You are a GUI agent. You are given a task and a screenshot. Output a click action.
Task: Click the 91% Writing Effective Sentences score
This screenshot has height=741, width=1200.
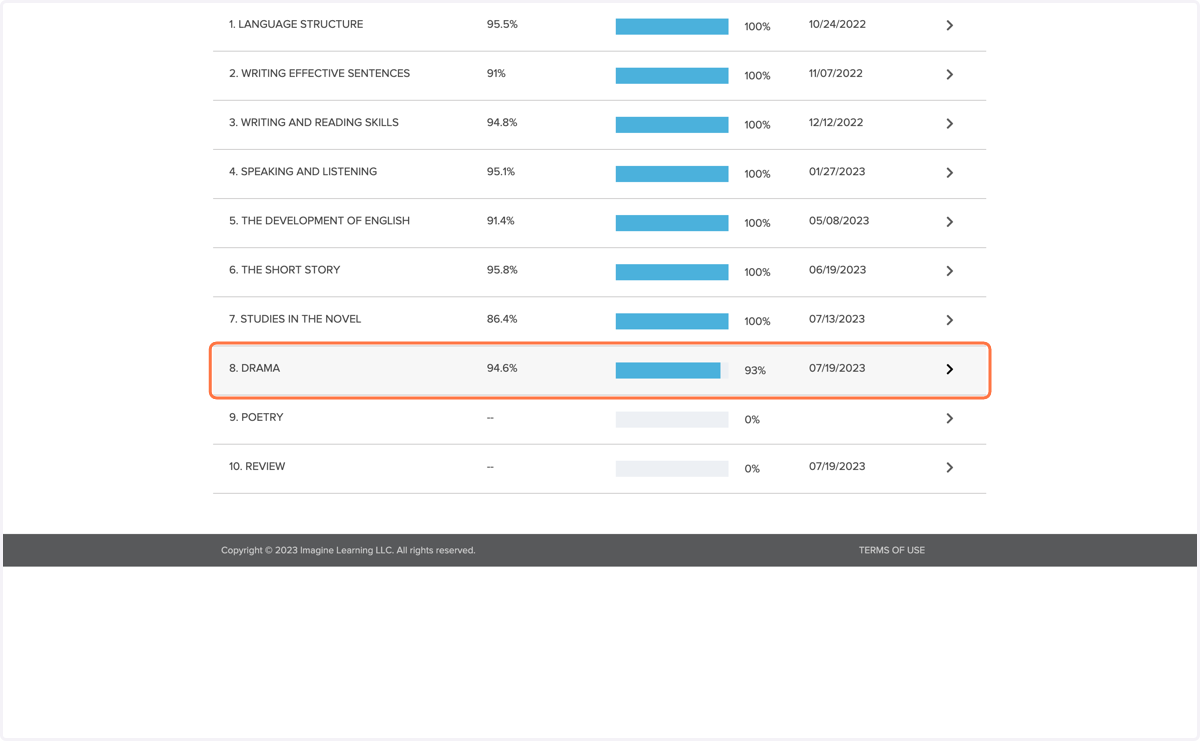496,73
